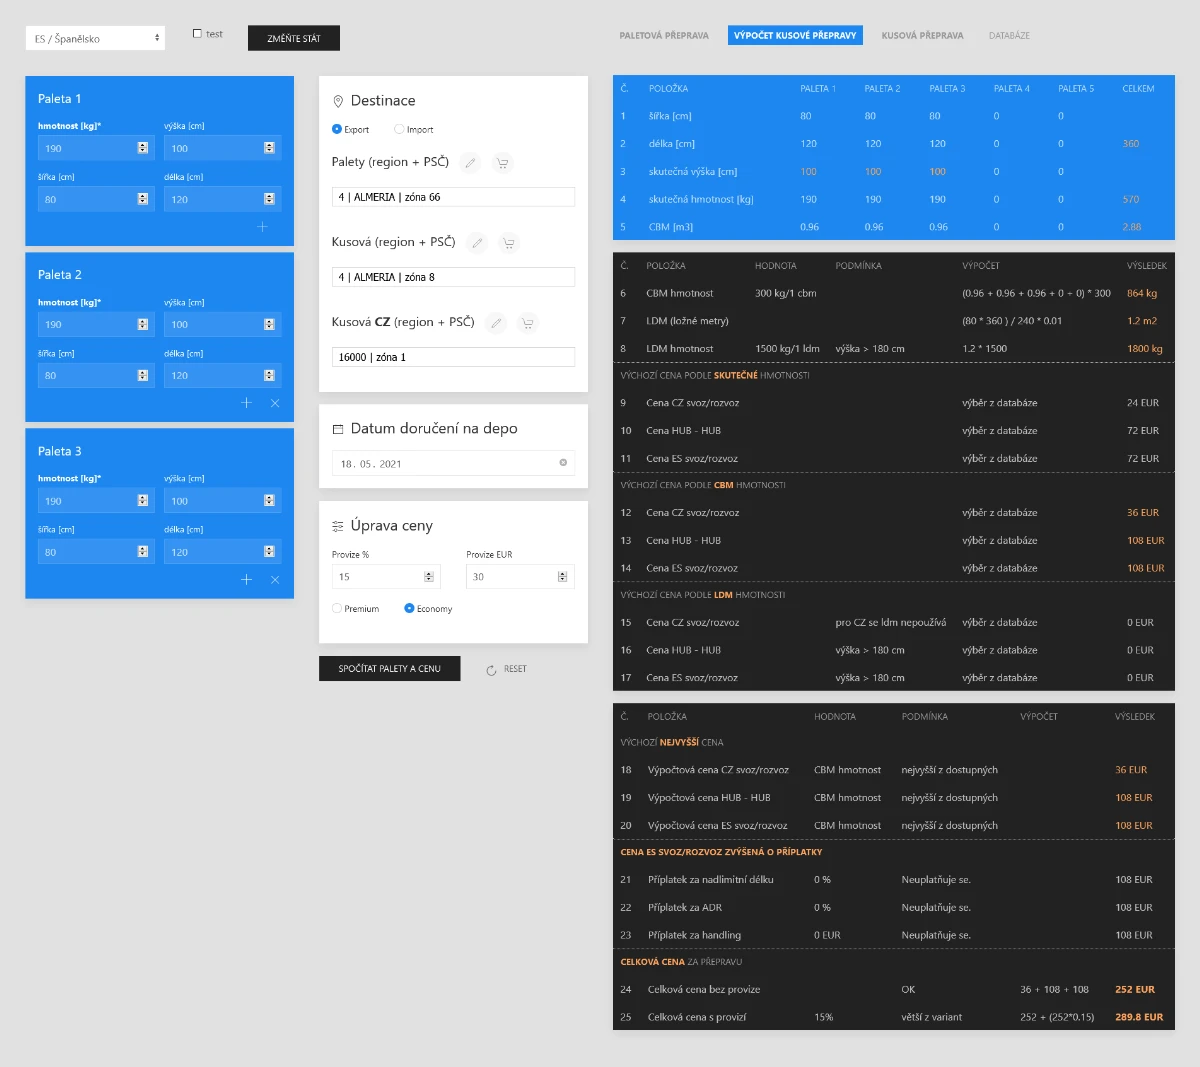Clear the delivery date with the X icon

(563, 463)
